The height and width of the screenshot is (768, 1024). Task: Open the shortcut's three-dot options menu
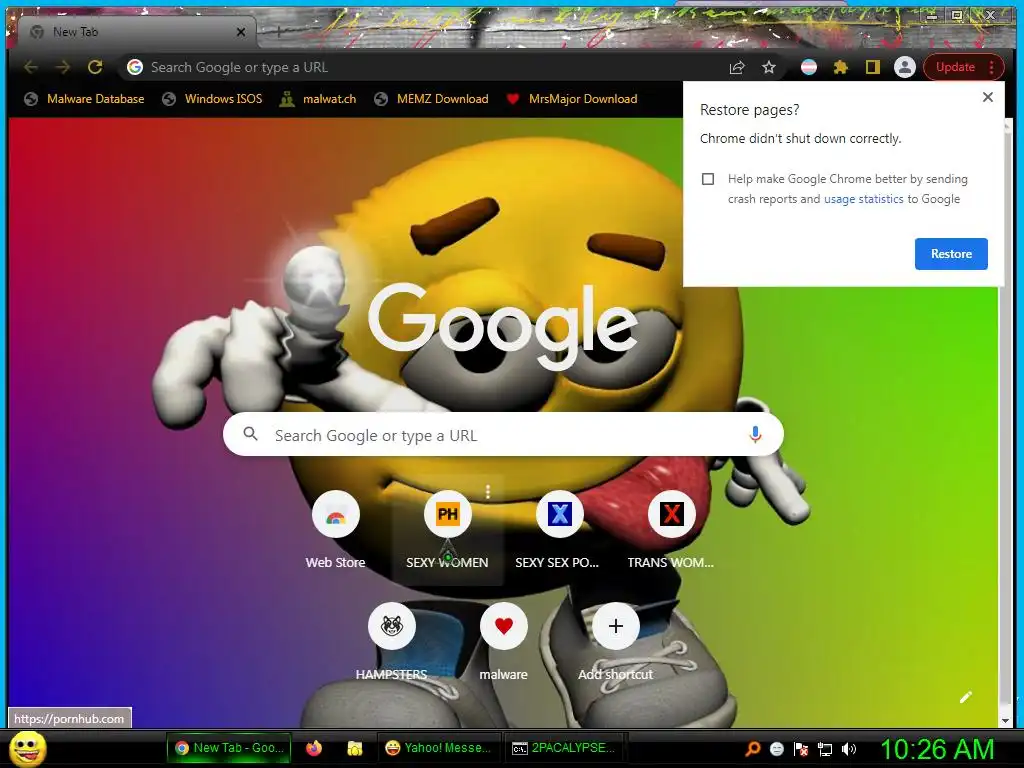tap(488, 491)
